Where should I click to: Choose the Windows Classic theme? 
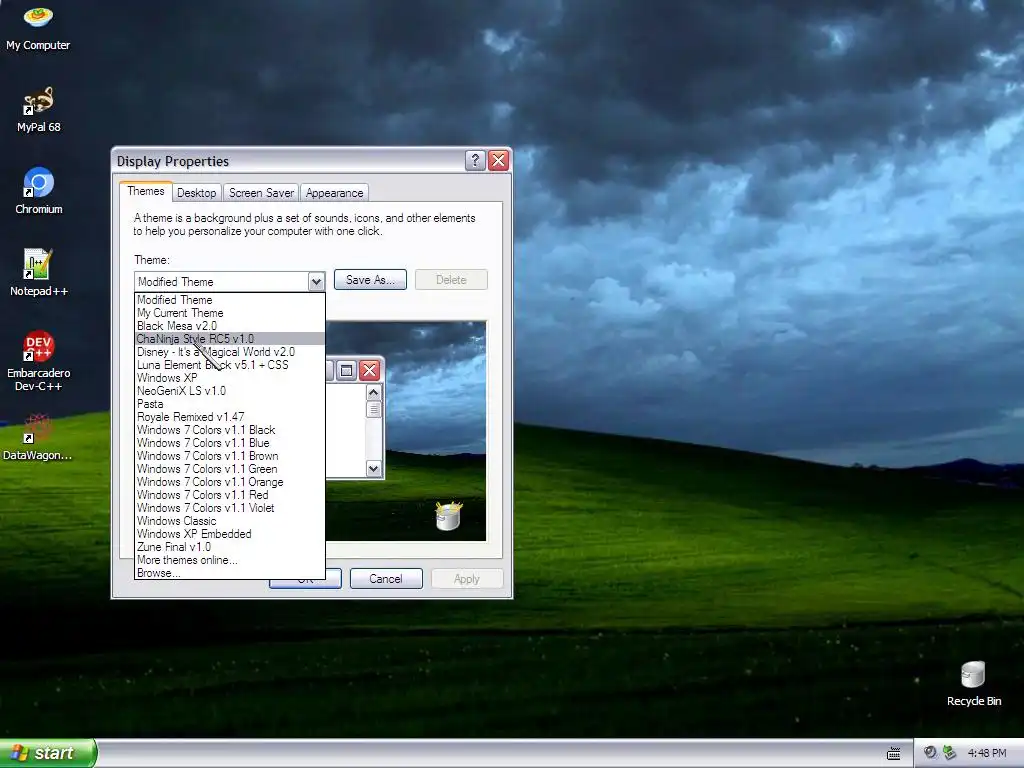[x=230, y=521]
